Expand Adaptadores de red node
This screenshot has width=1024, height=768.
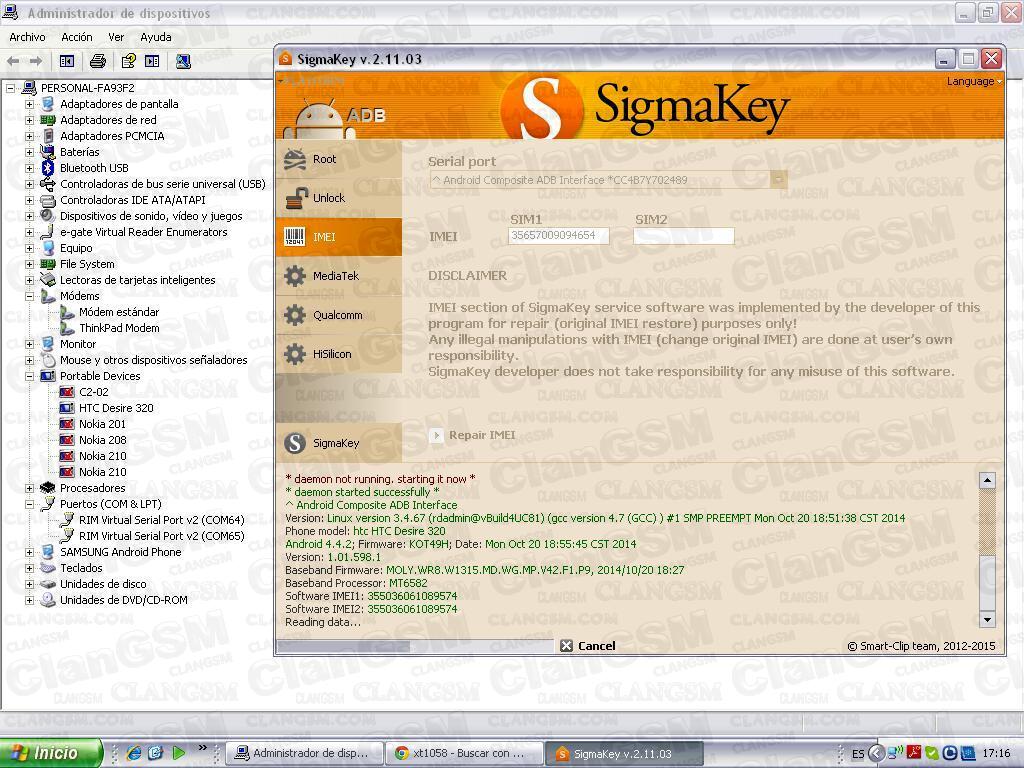[29, 120]
